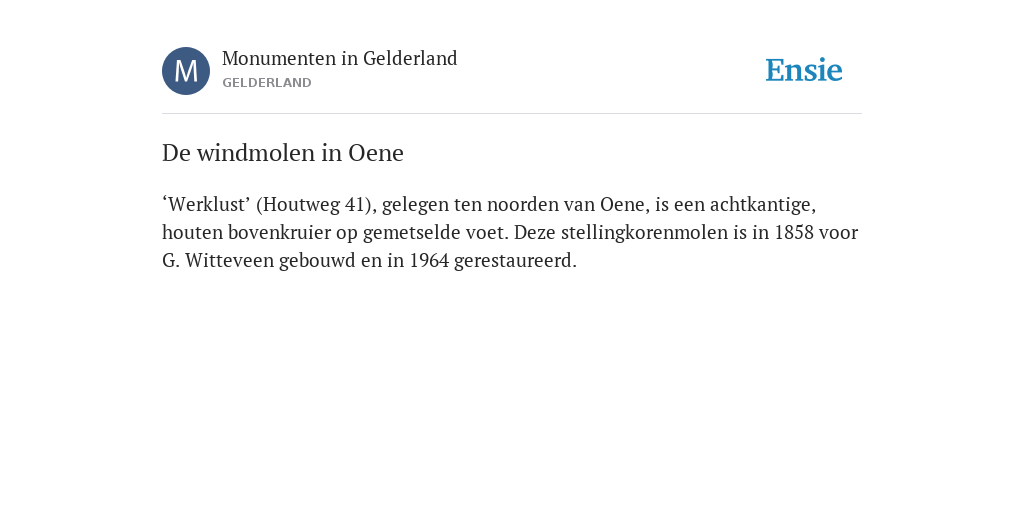
Task: Click the heading De windmolen in Oene
Action: [x=283, y=153]
